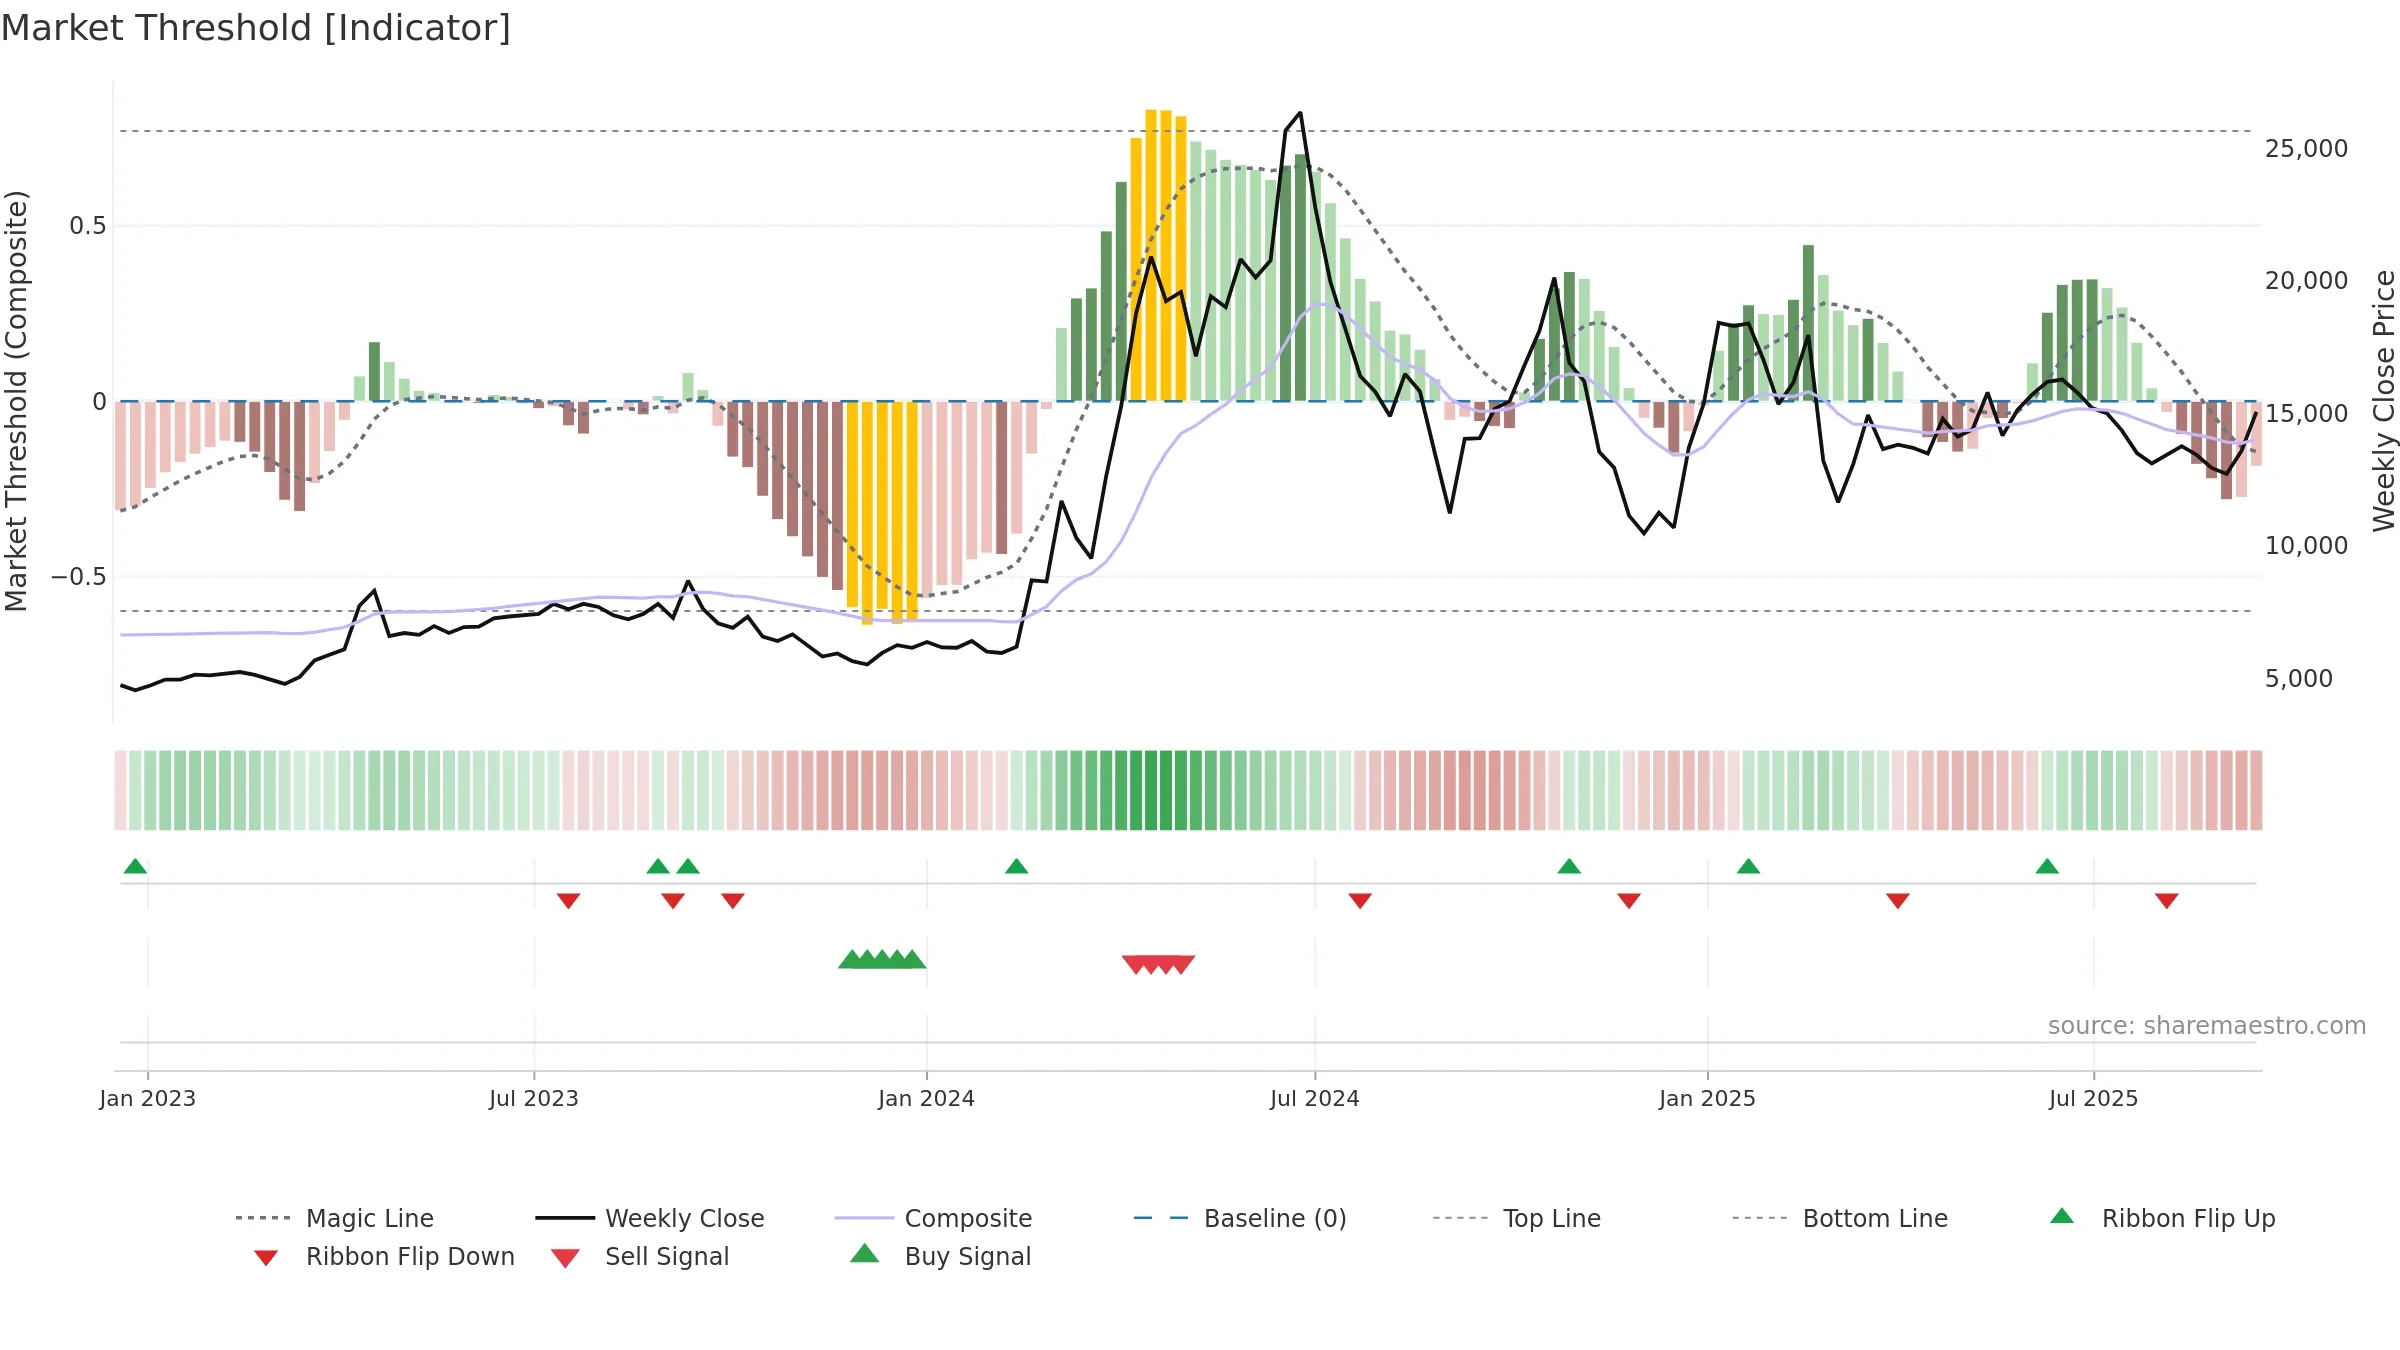Toggle Ribbon Flip Down legend entry

384,1256
